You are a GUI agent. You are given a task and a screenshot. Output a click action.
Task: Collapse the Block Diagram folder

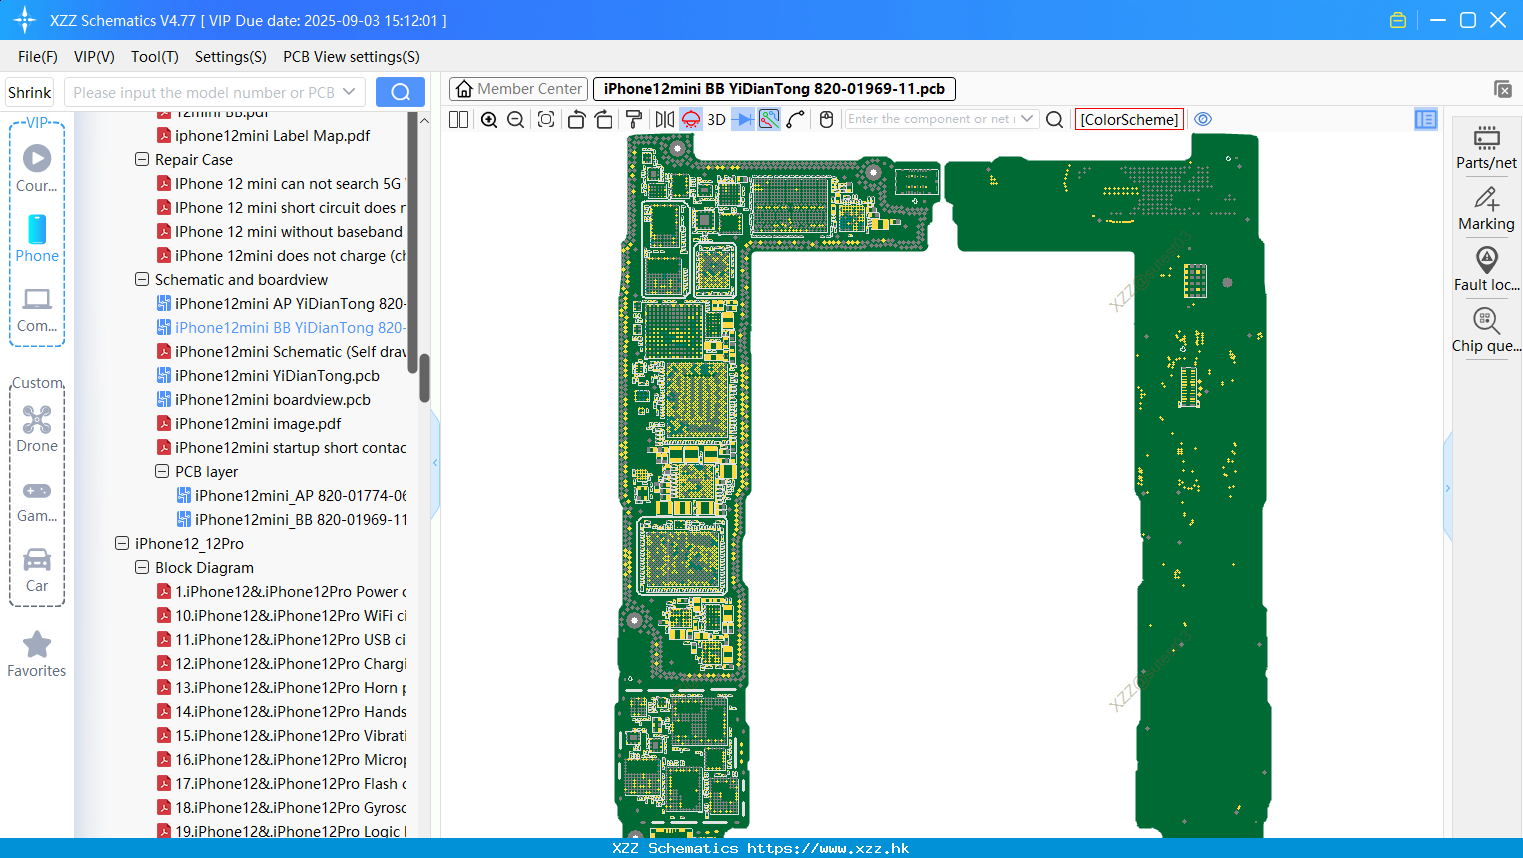point(142,567)
